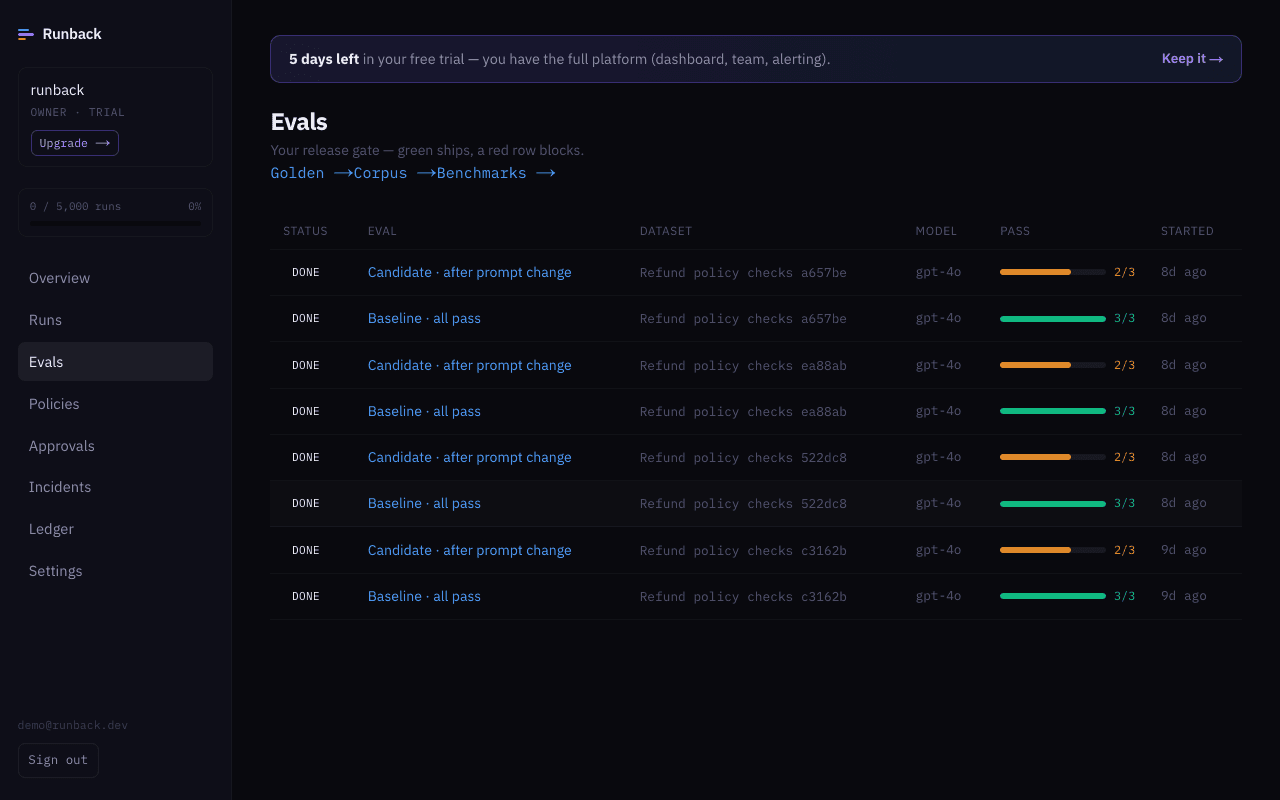
Task: Open the Overview page
Action: pos(115,278)
